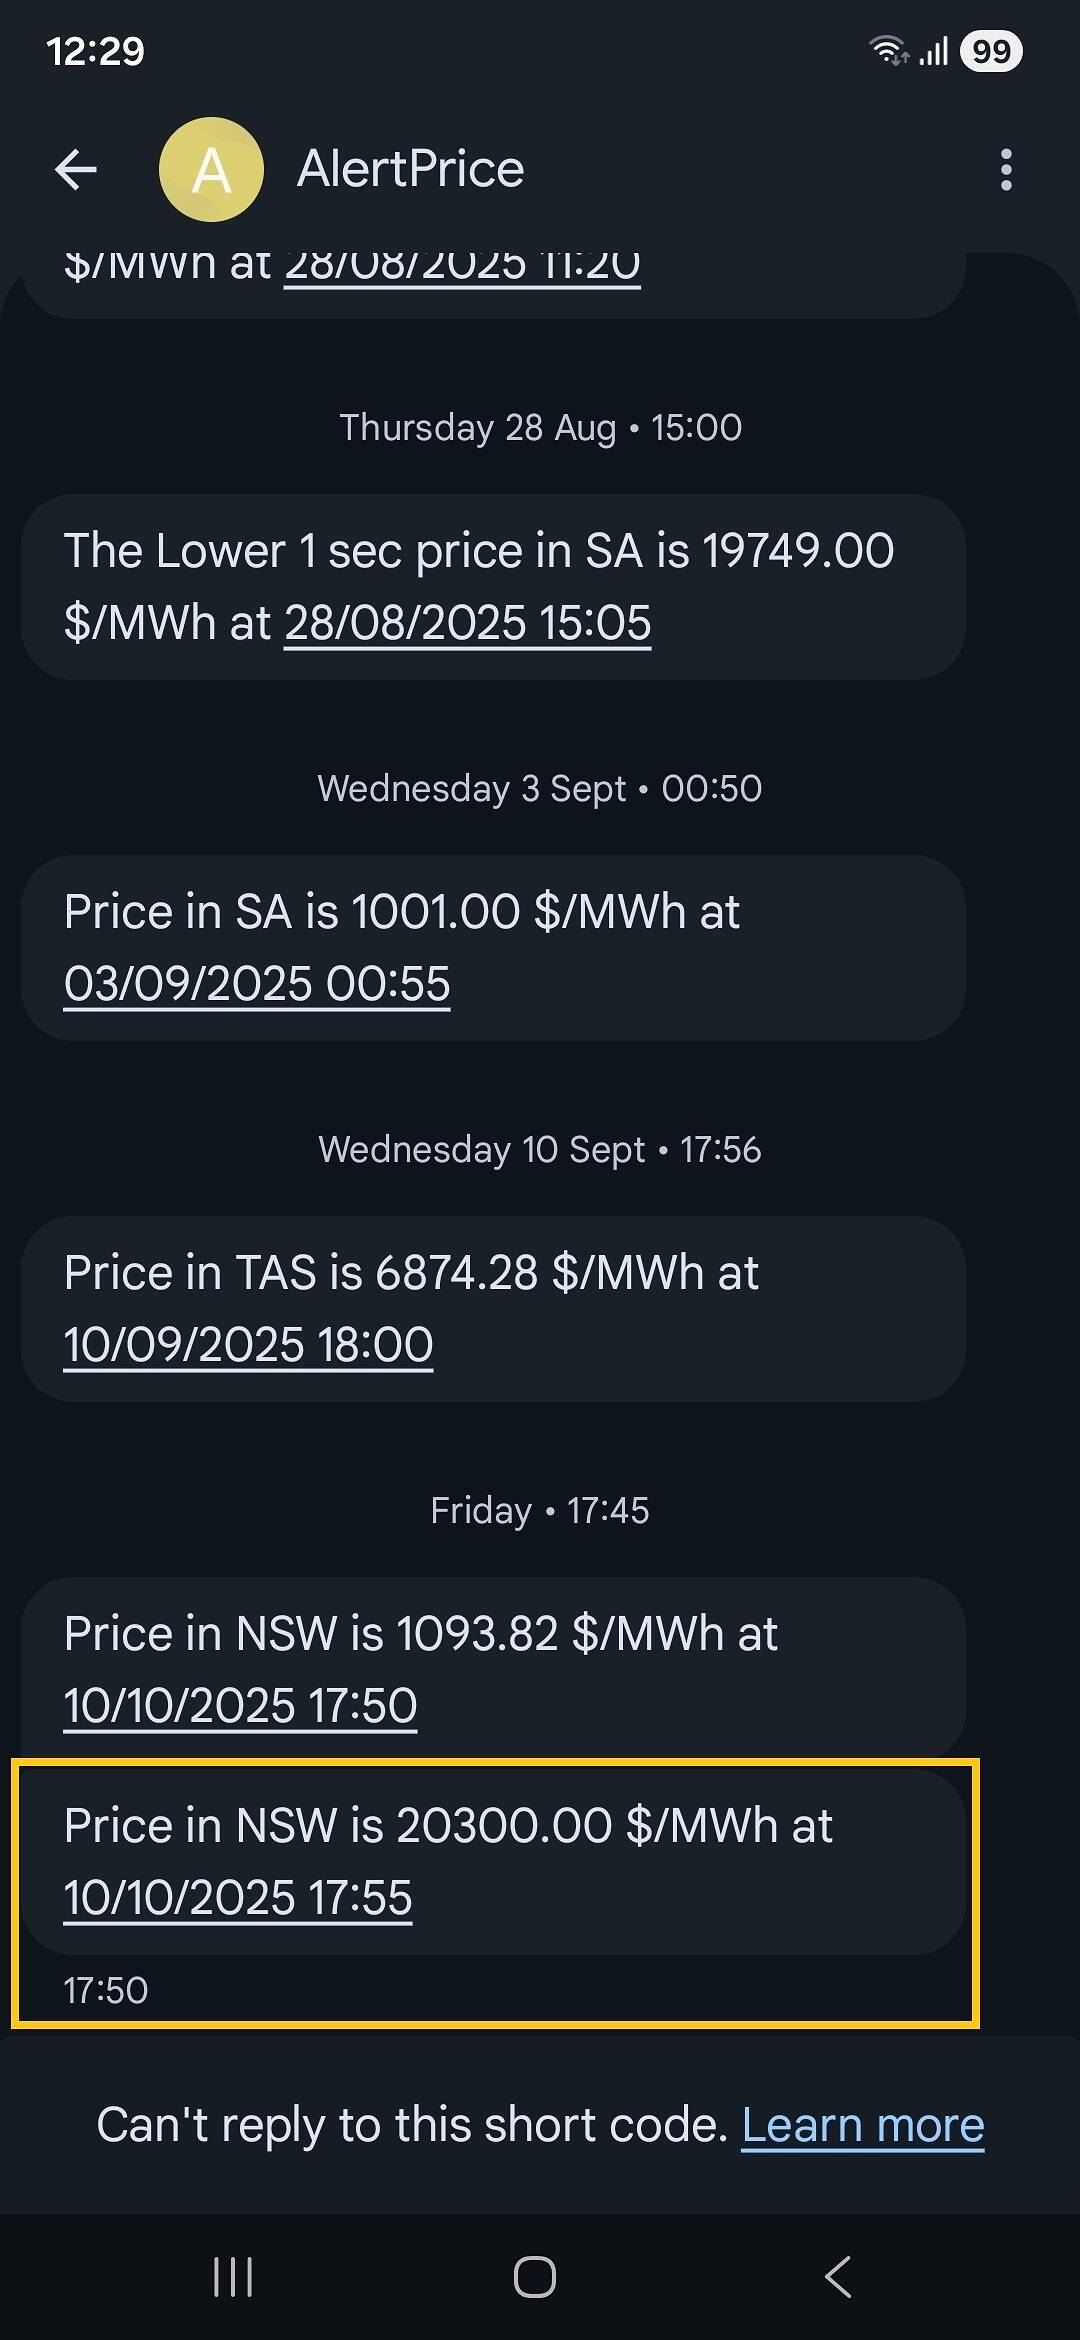This screenshot has height=2340, width=1080.
Task: Tap the AlertPrice contact avatar
Action: point(211,170)
